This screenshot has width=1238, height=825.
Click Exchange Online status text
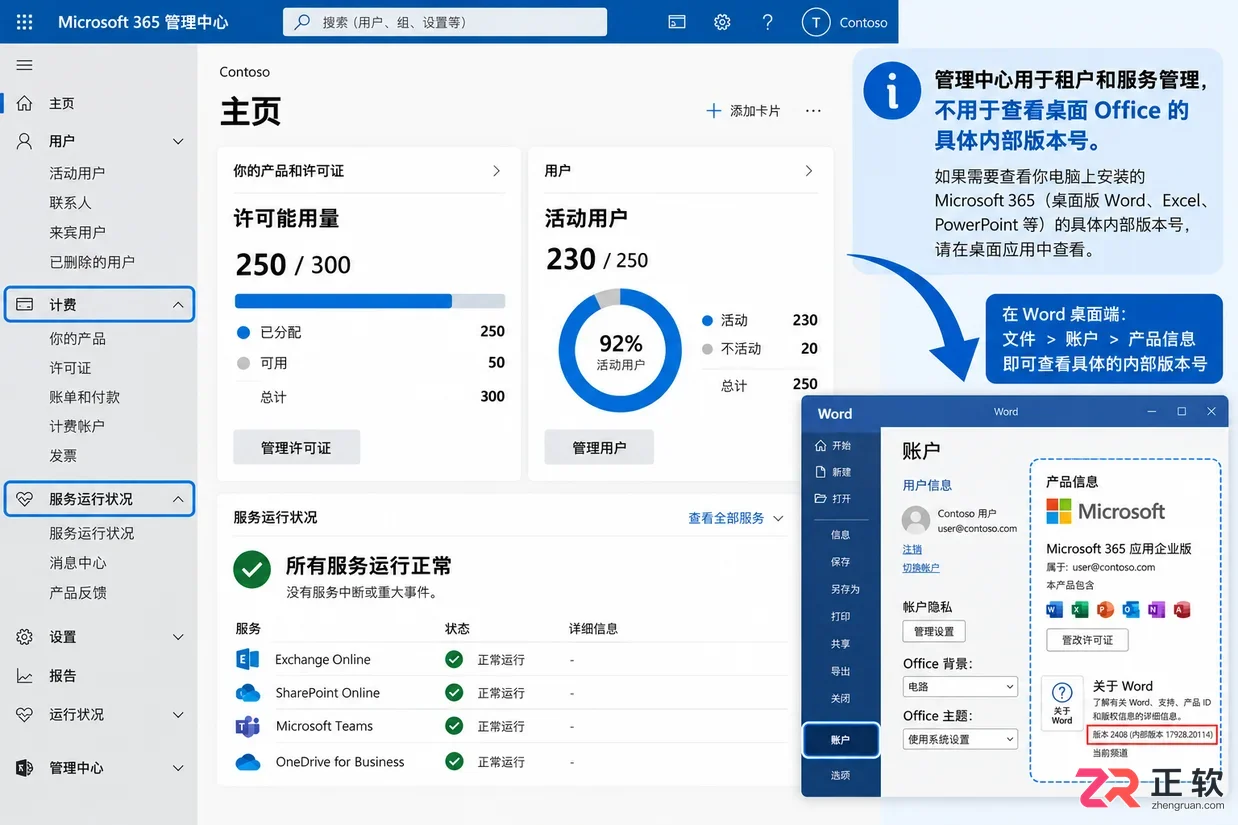[501, 660]
